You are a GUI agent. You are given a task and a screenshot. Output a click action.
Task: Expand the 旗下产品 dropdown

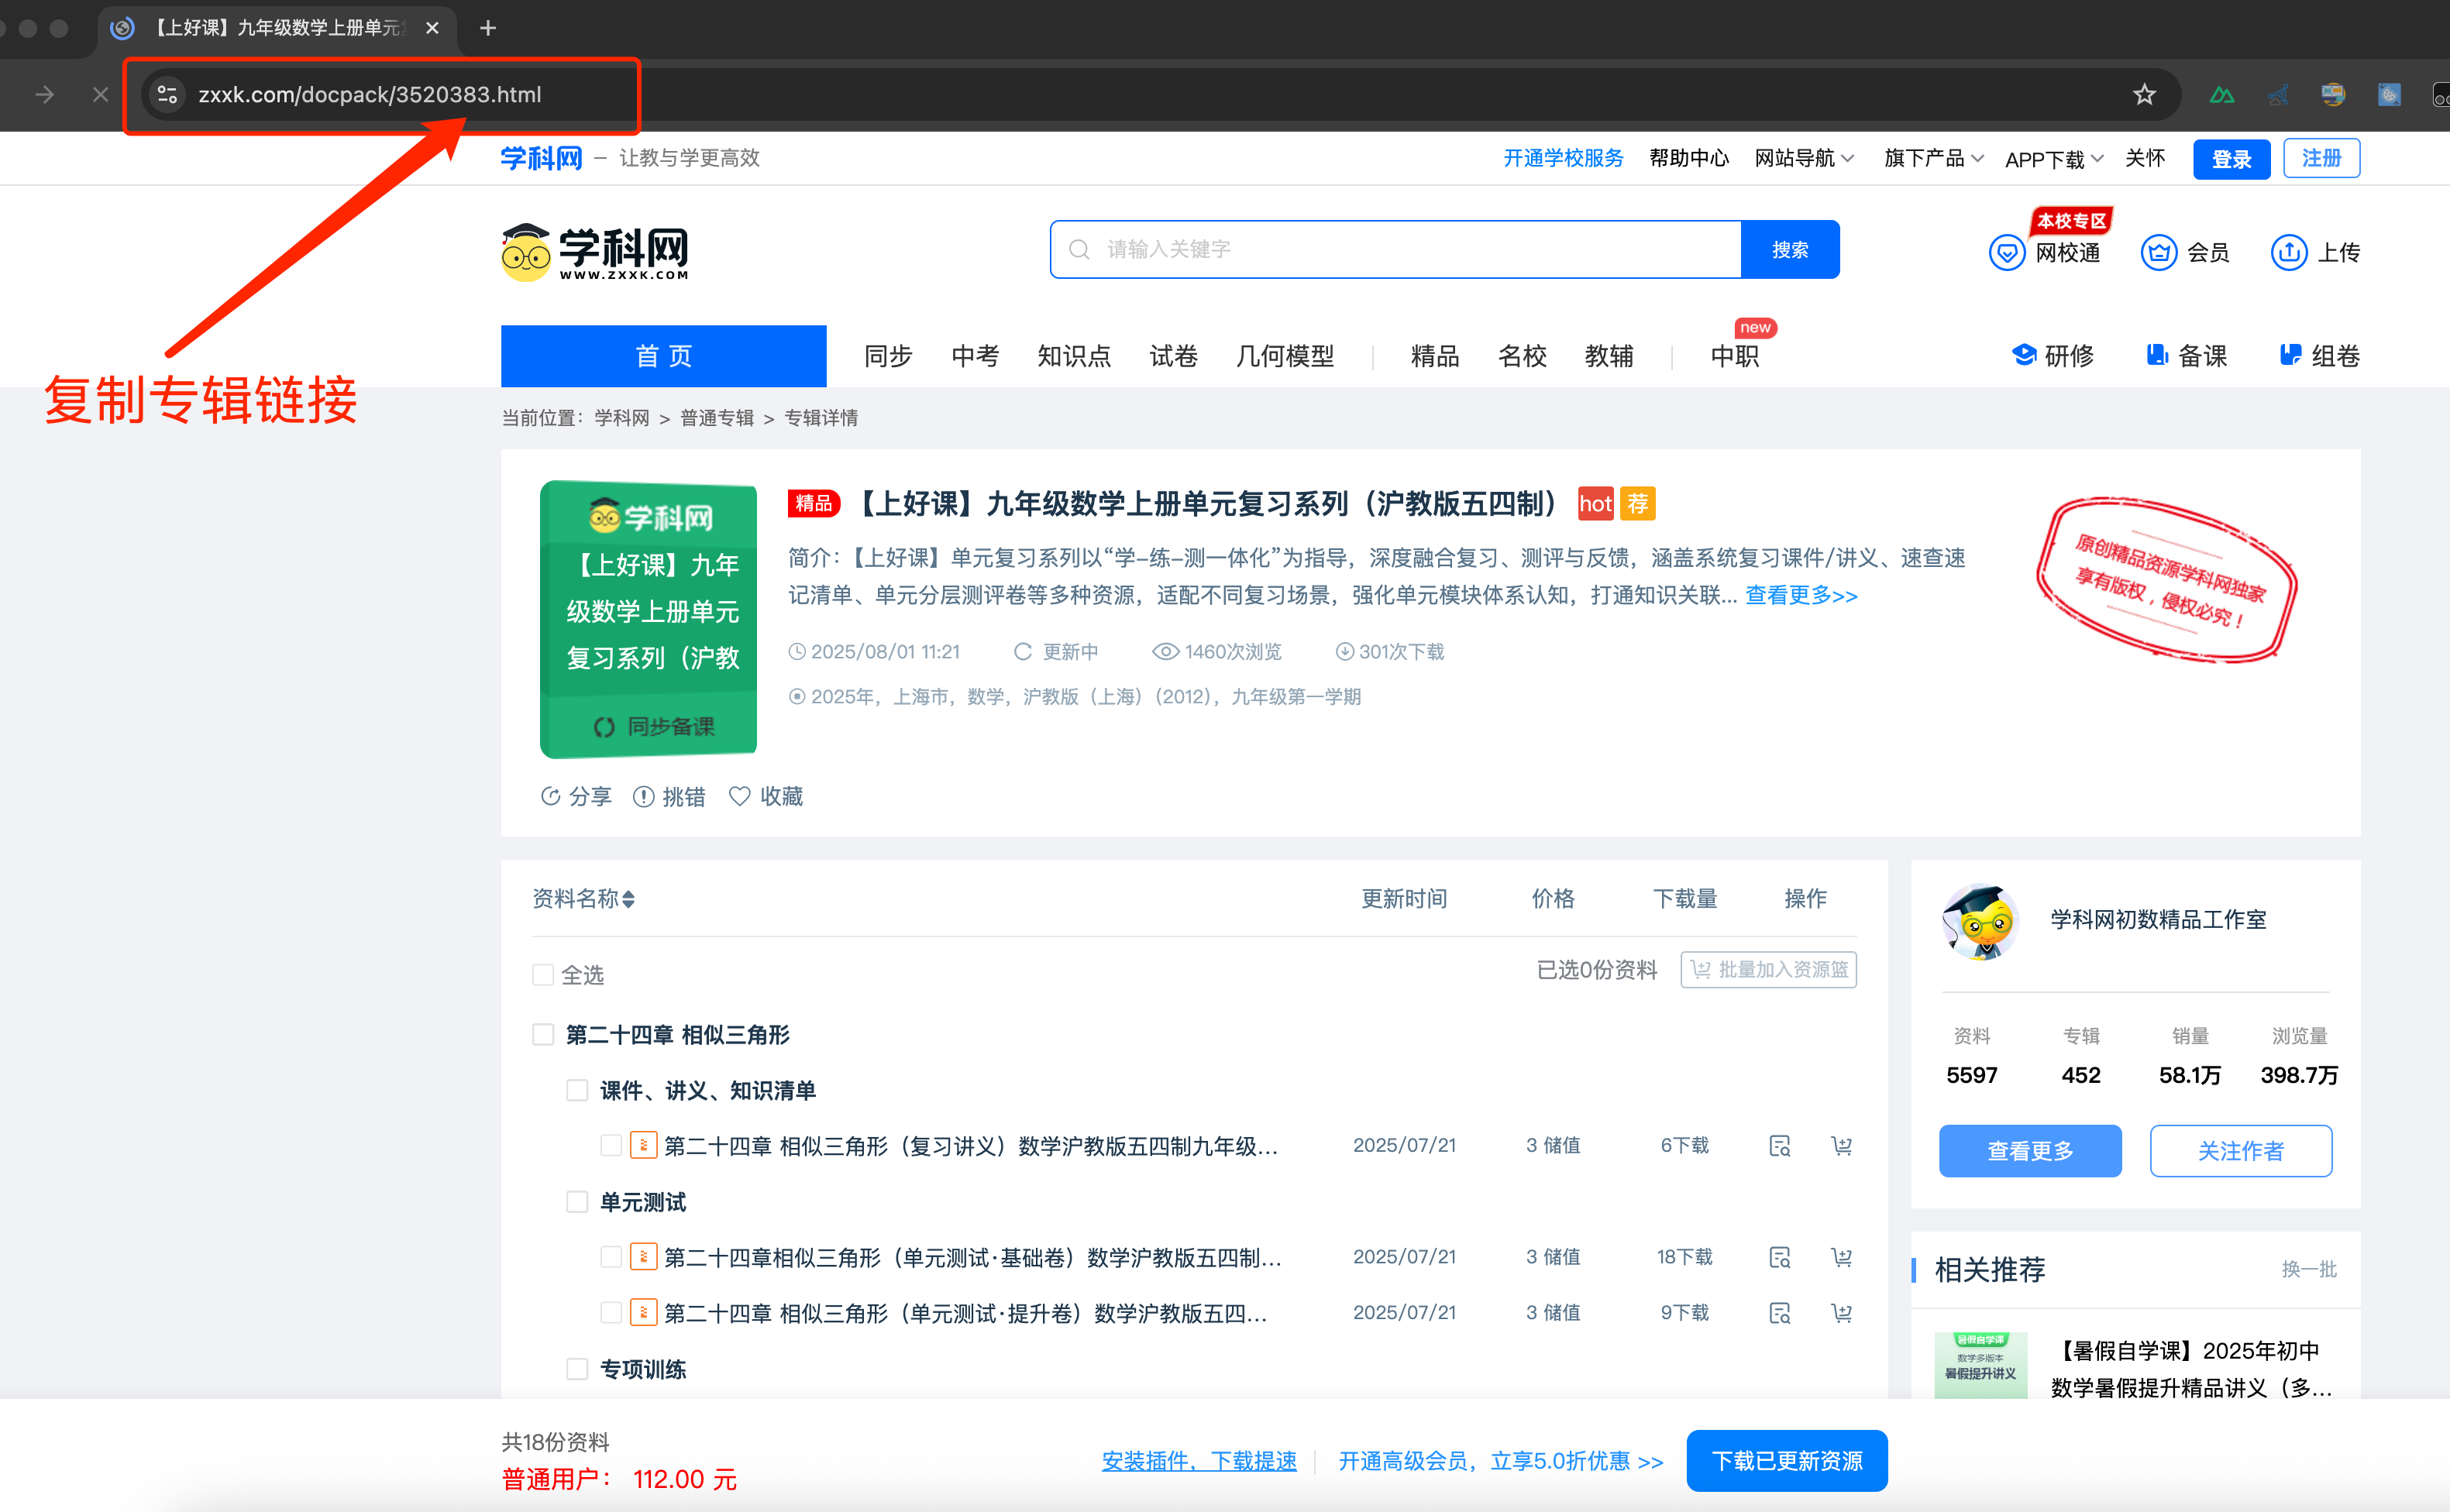(1933, 158)
